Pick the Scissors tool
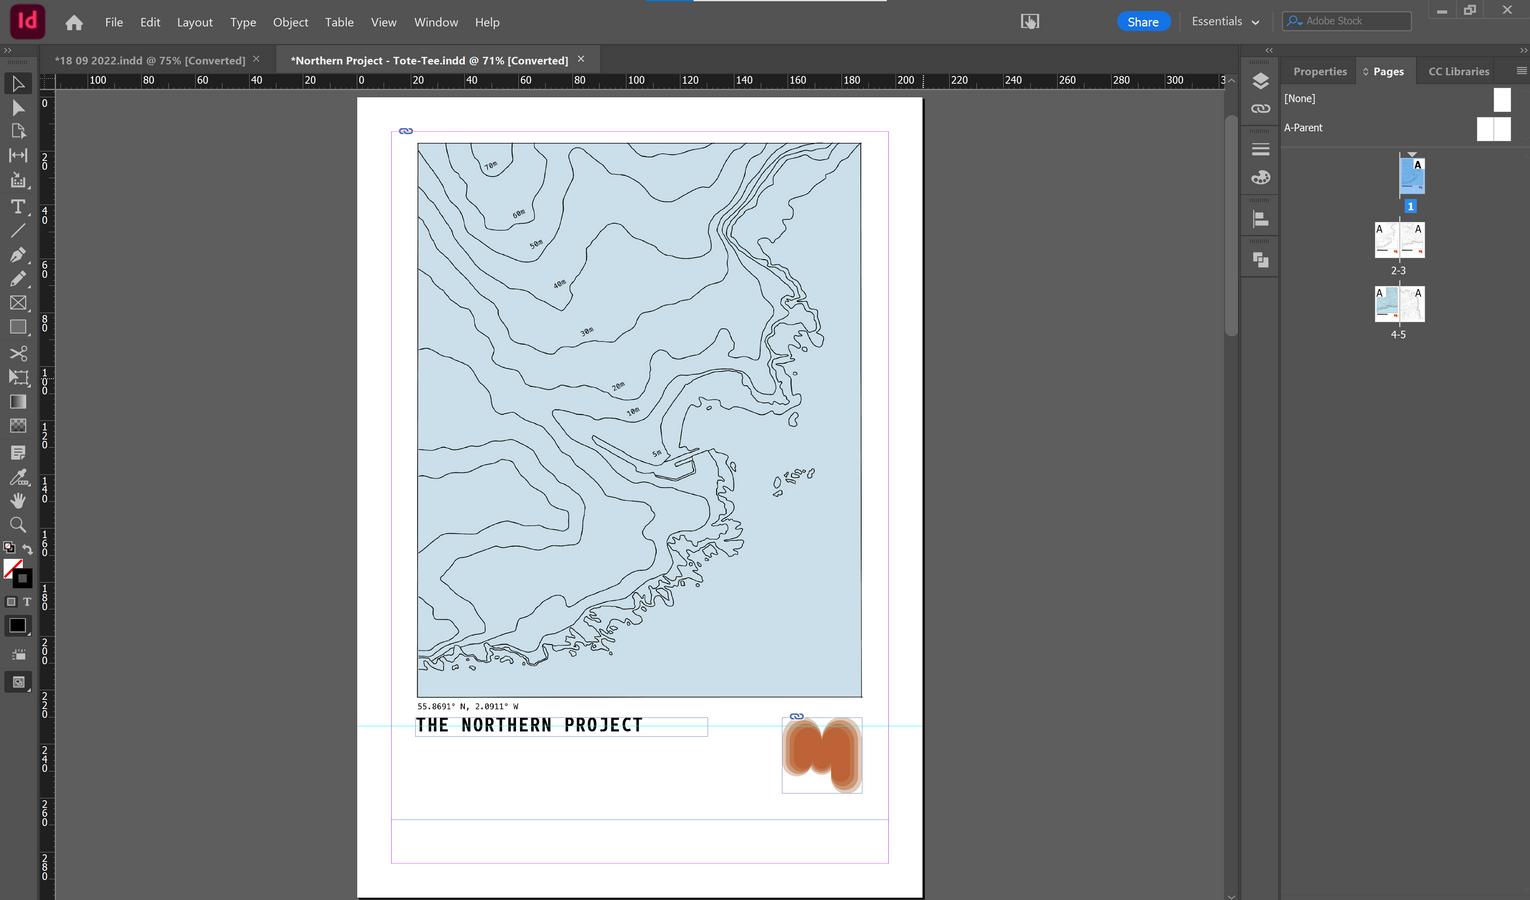 [x=18, y=353]
